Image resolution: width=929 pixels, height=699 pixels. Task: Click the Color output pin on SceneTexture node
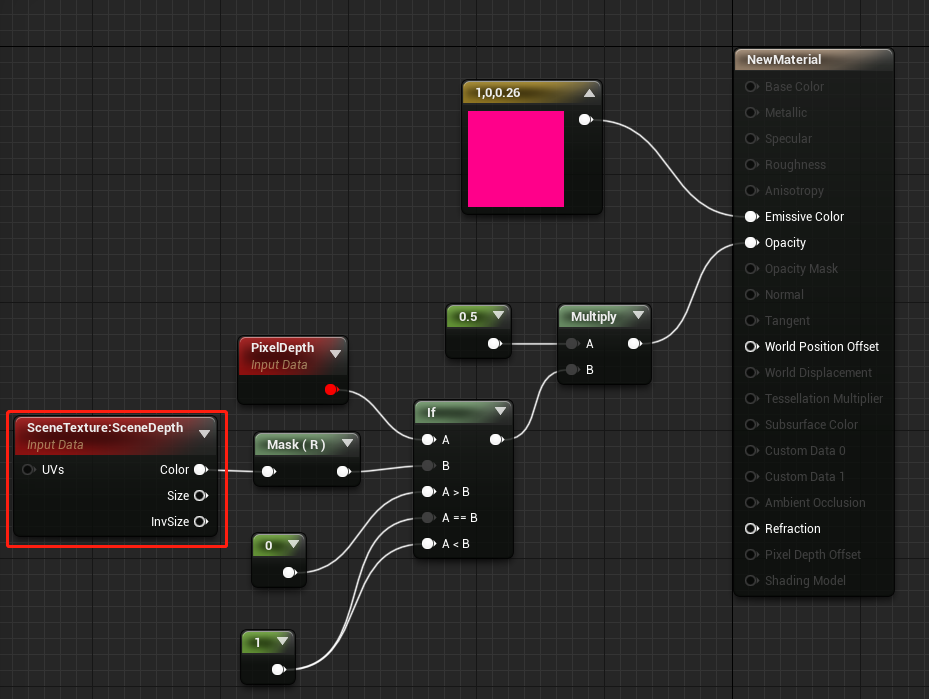201,469
